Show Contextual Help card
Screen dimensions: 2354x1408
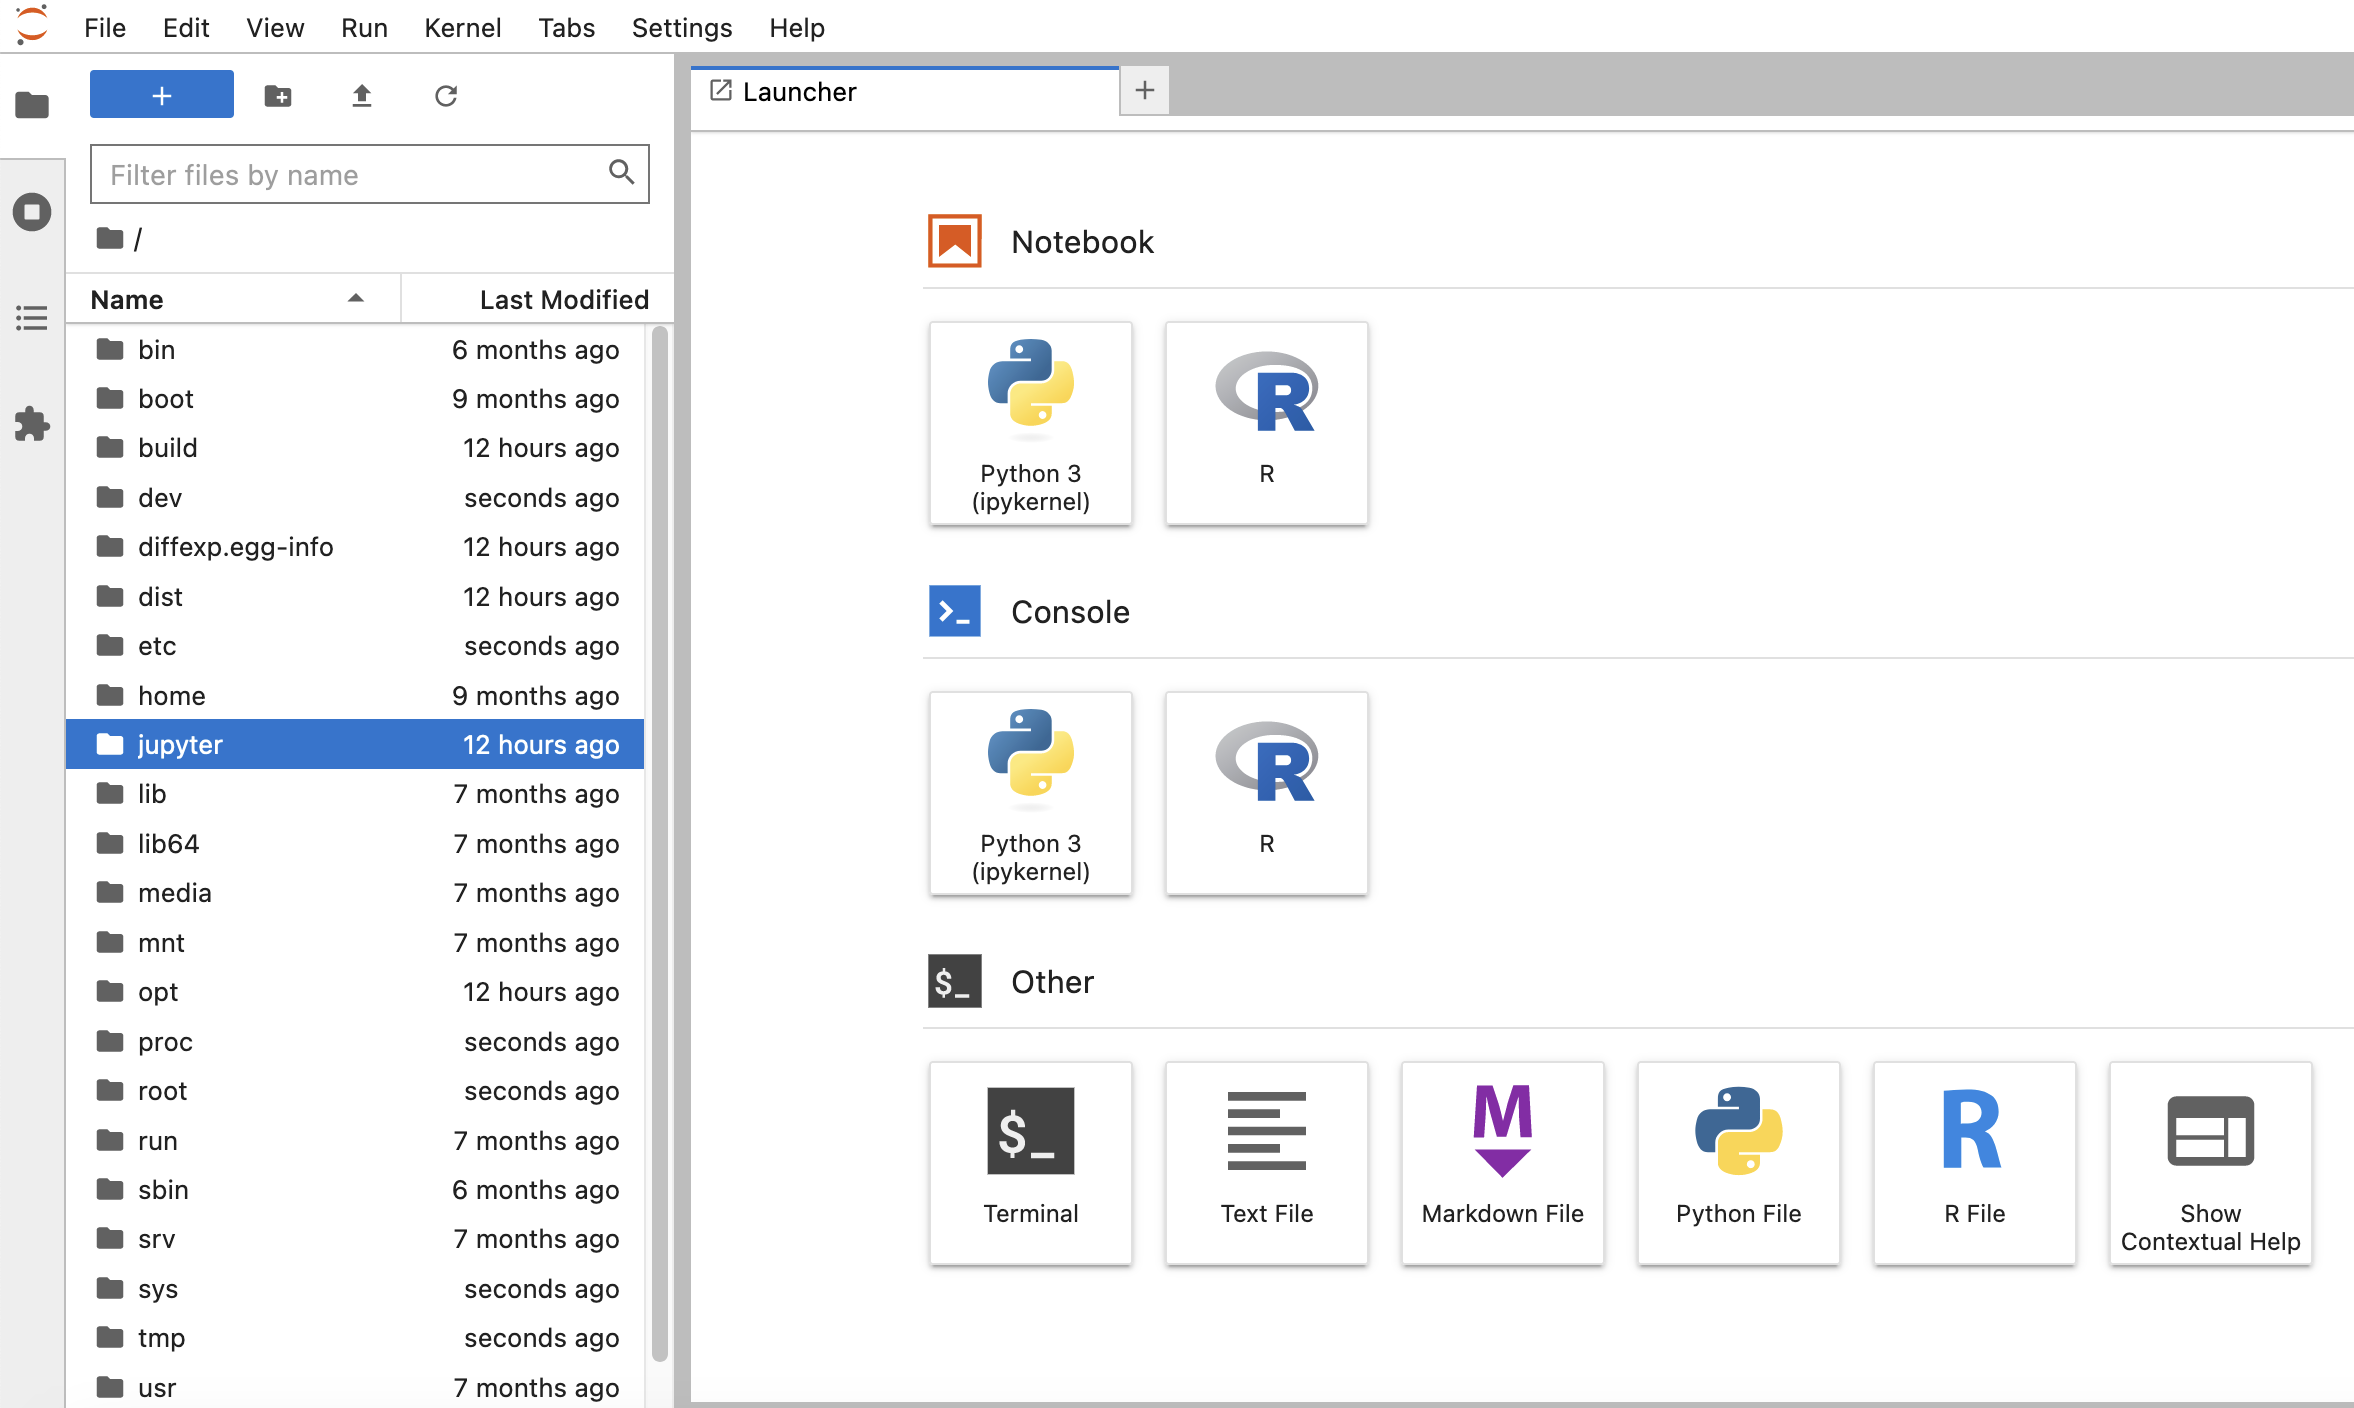(x=2210, y=1162)
